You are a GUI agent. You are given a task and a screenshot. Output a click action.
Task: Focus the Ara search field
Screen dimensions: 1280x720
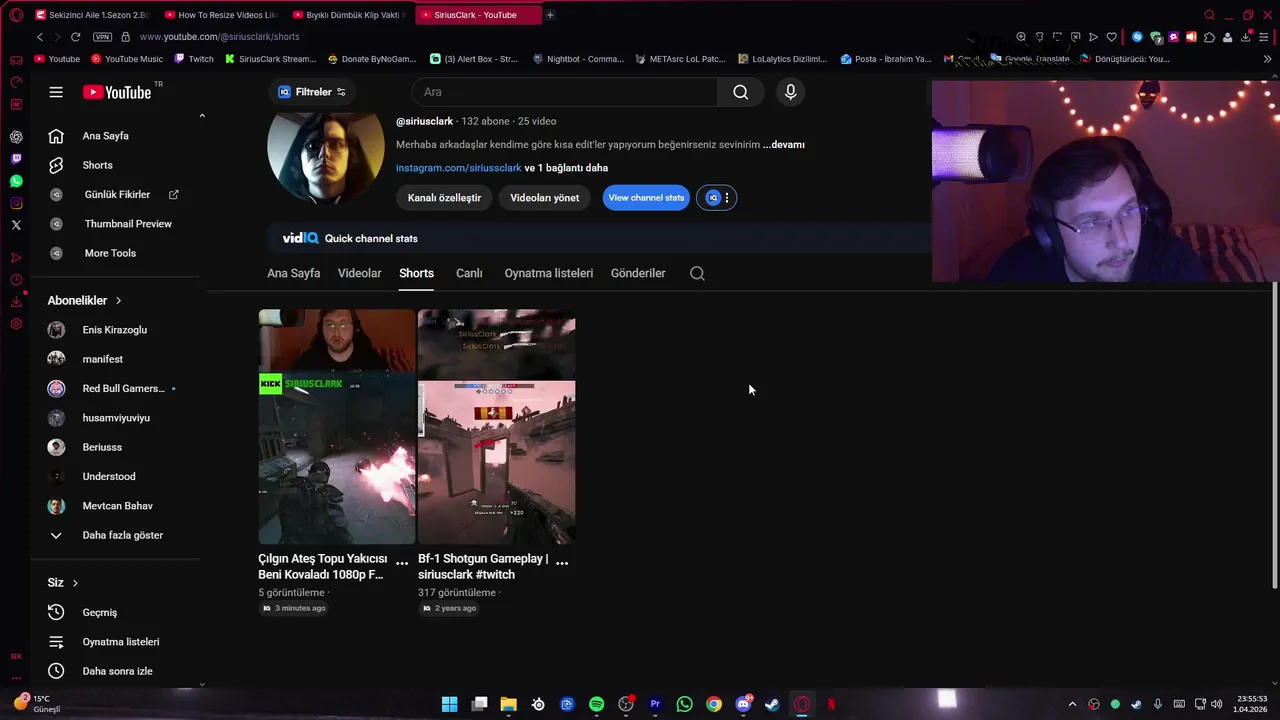(x=565, y=92)
